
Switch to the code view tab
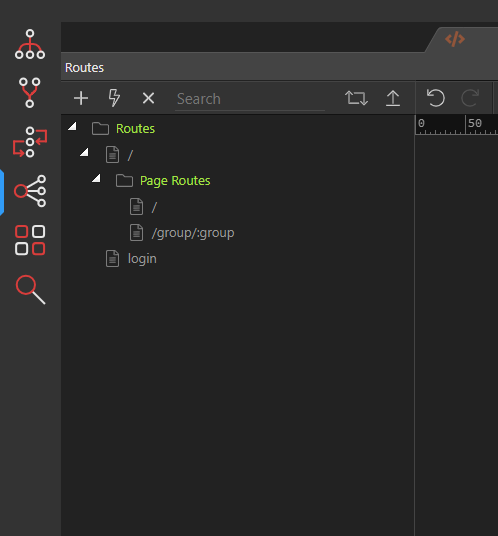click(x=455, y=39)
